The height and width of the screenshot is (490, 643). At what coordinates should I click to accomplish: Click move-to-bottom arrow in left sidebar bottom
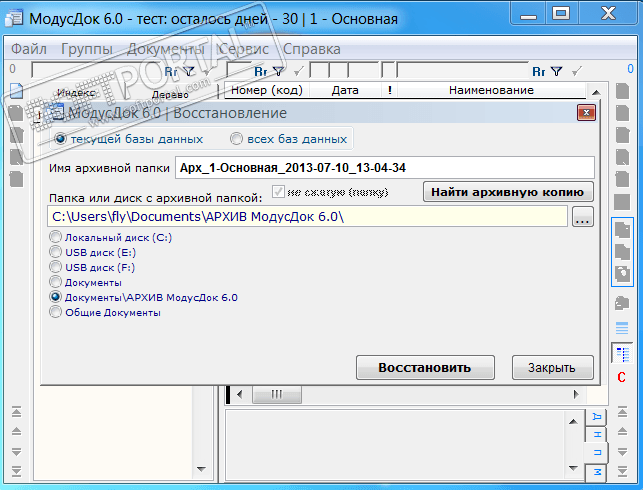pos(16,471)
